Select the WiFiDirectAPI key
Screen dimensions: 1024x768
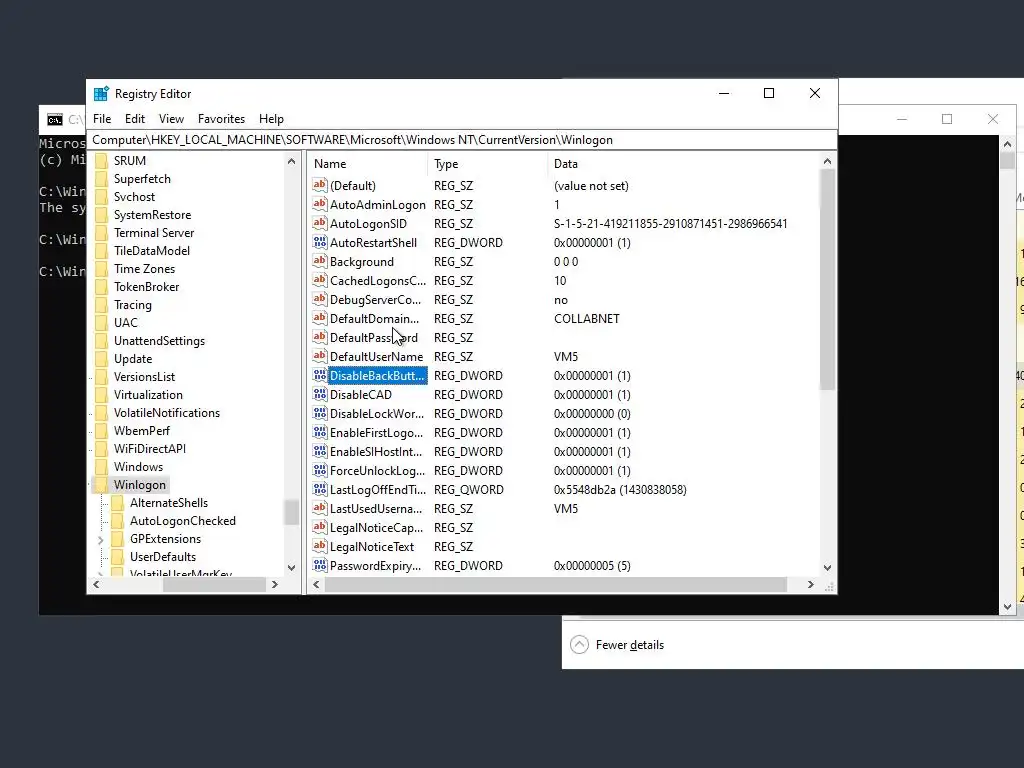pos(150,449)
